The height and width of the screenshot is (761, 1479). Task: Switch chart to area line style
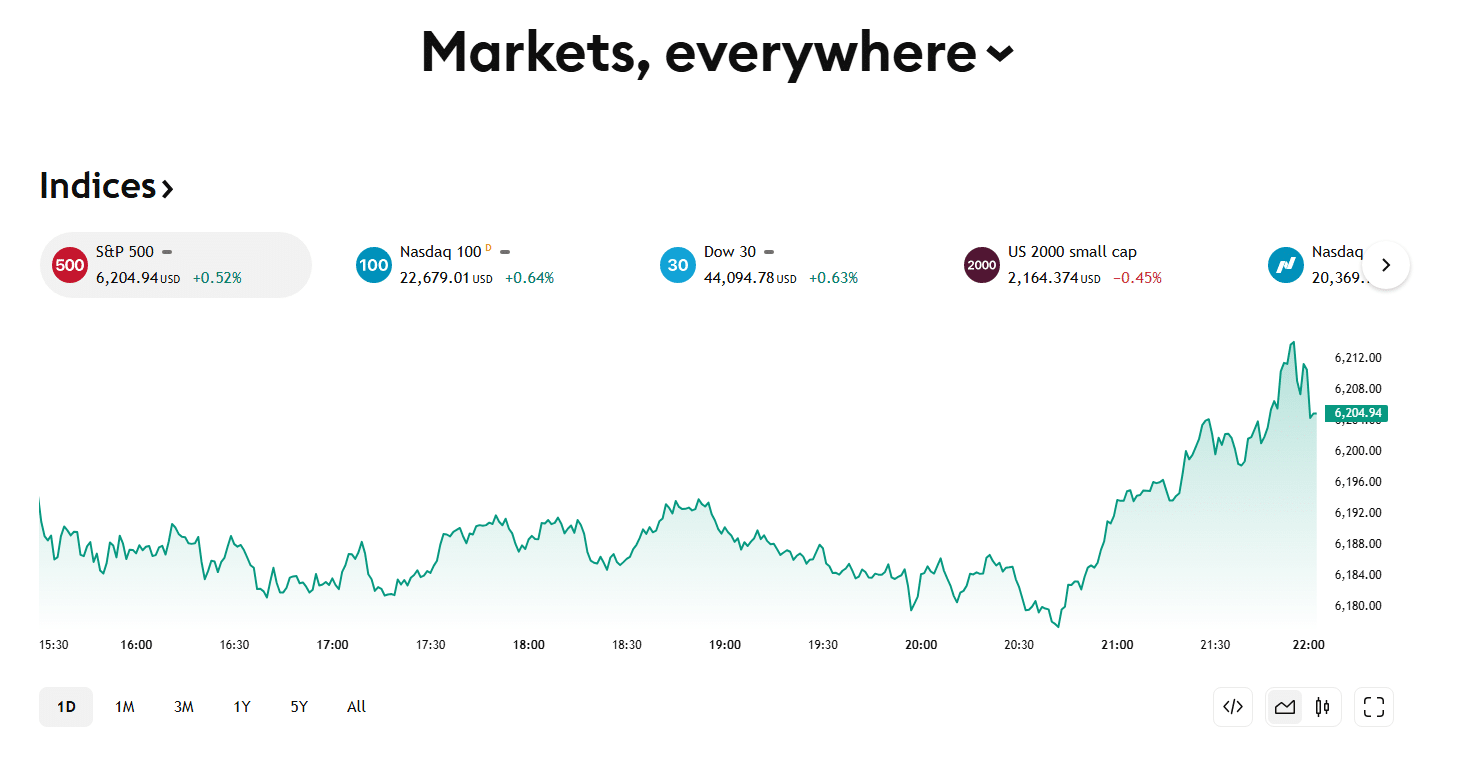(1285, 707)
